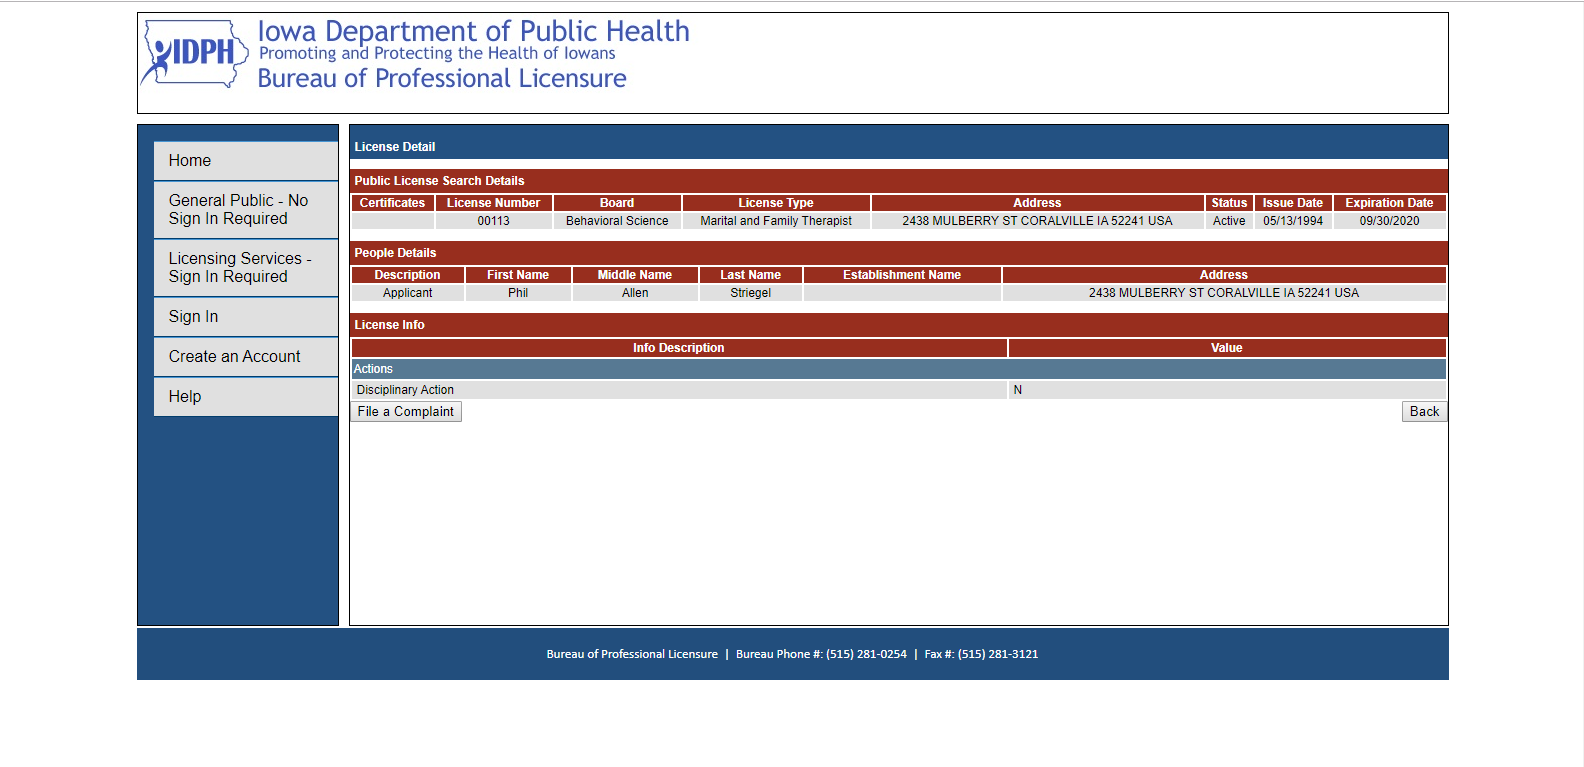Click the IDPH logo icon
The image size is (1584, 767).
(x=195, y=54)
